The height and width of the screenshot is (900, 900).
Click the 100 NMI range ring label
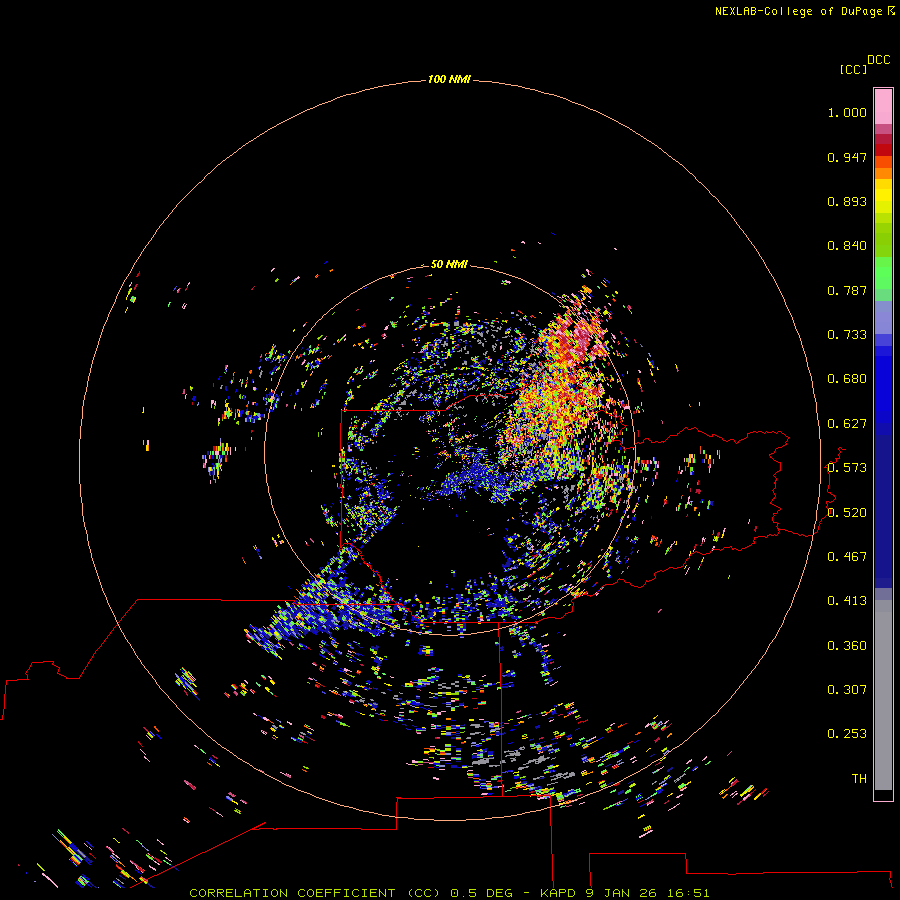coord(449,79)
